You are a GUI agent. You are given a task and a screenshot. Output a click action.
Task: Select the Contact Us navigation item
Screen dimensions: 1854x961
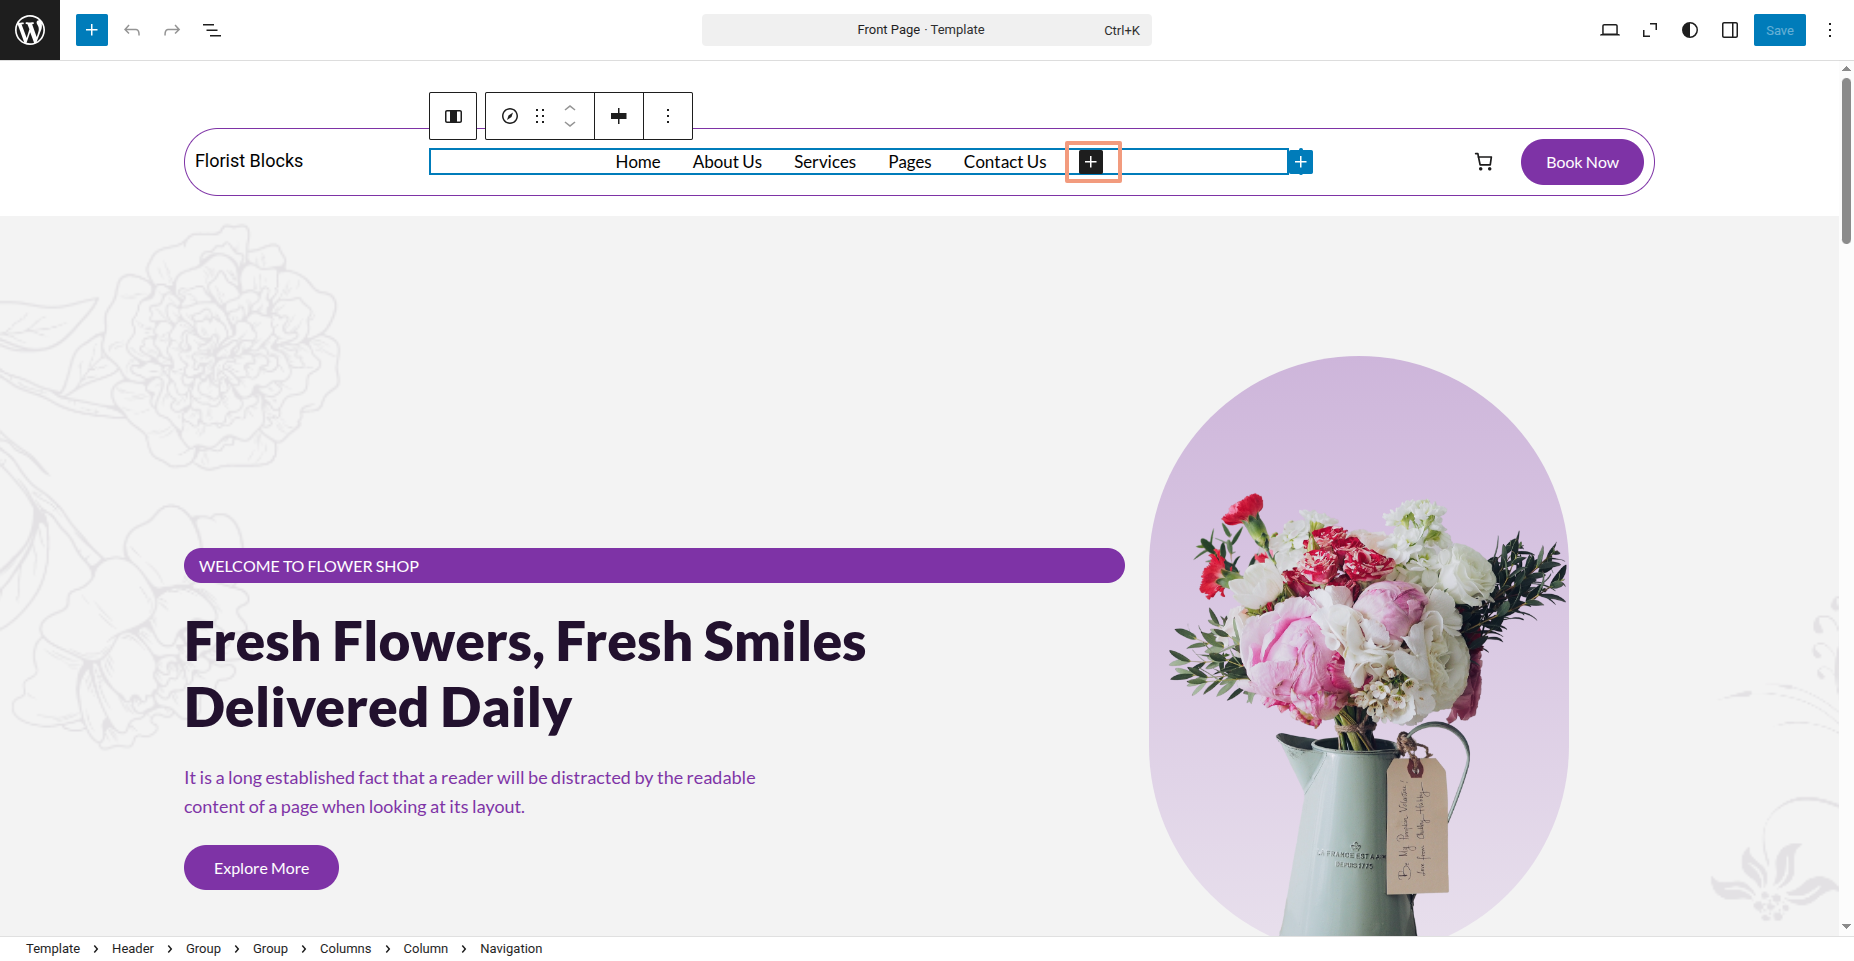coord(1004,162)
